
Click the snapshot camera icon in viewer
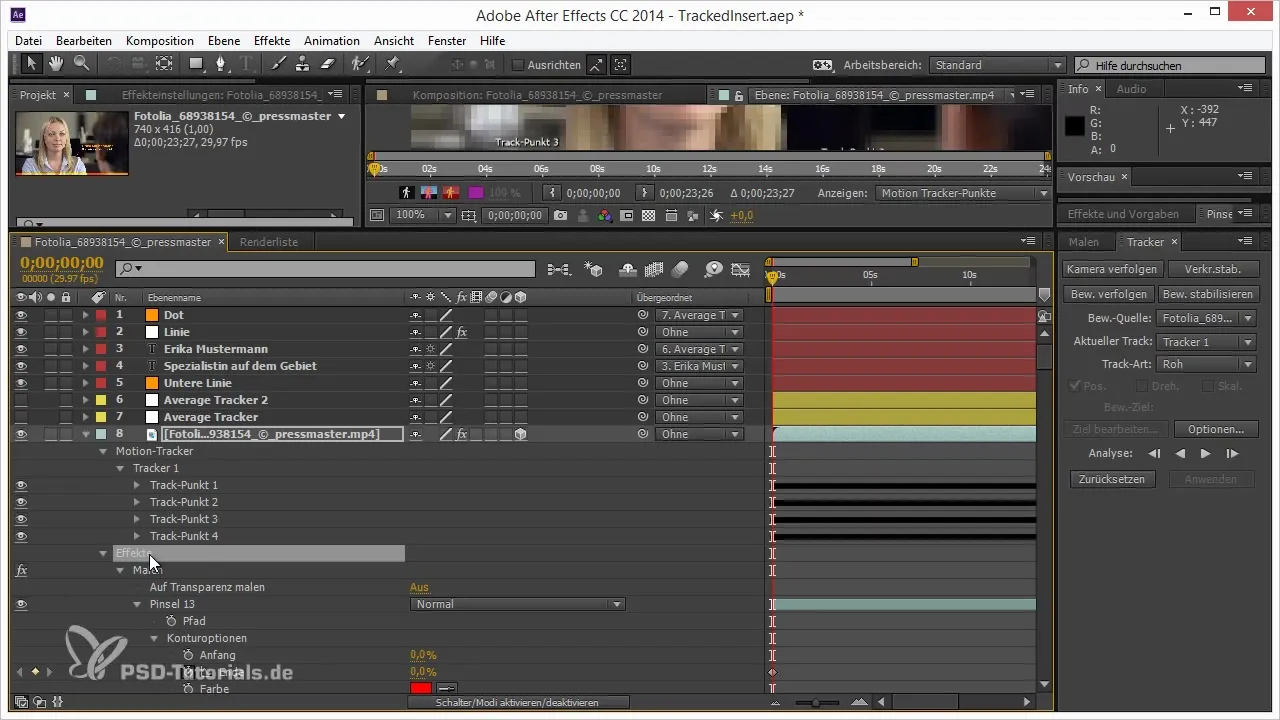pyautogui.click(x=561, y=215)
